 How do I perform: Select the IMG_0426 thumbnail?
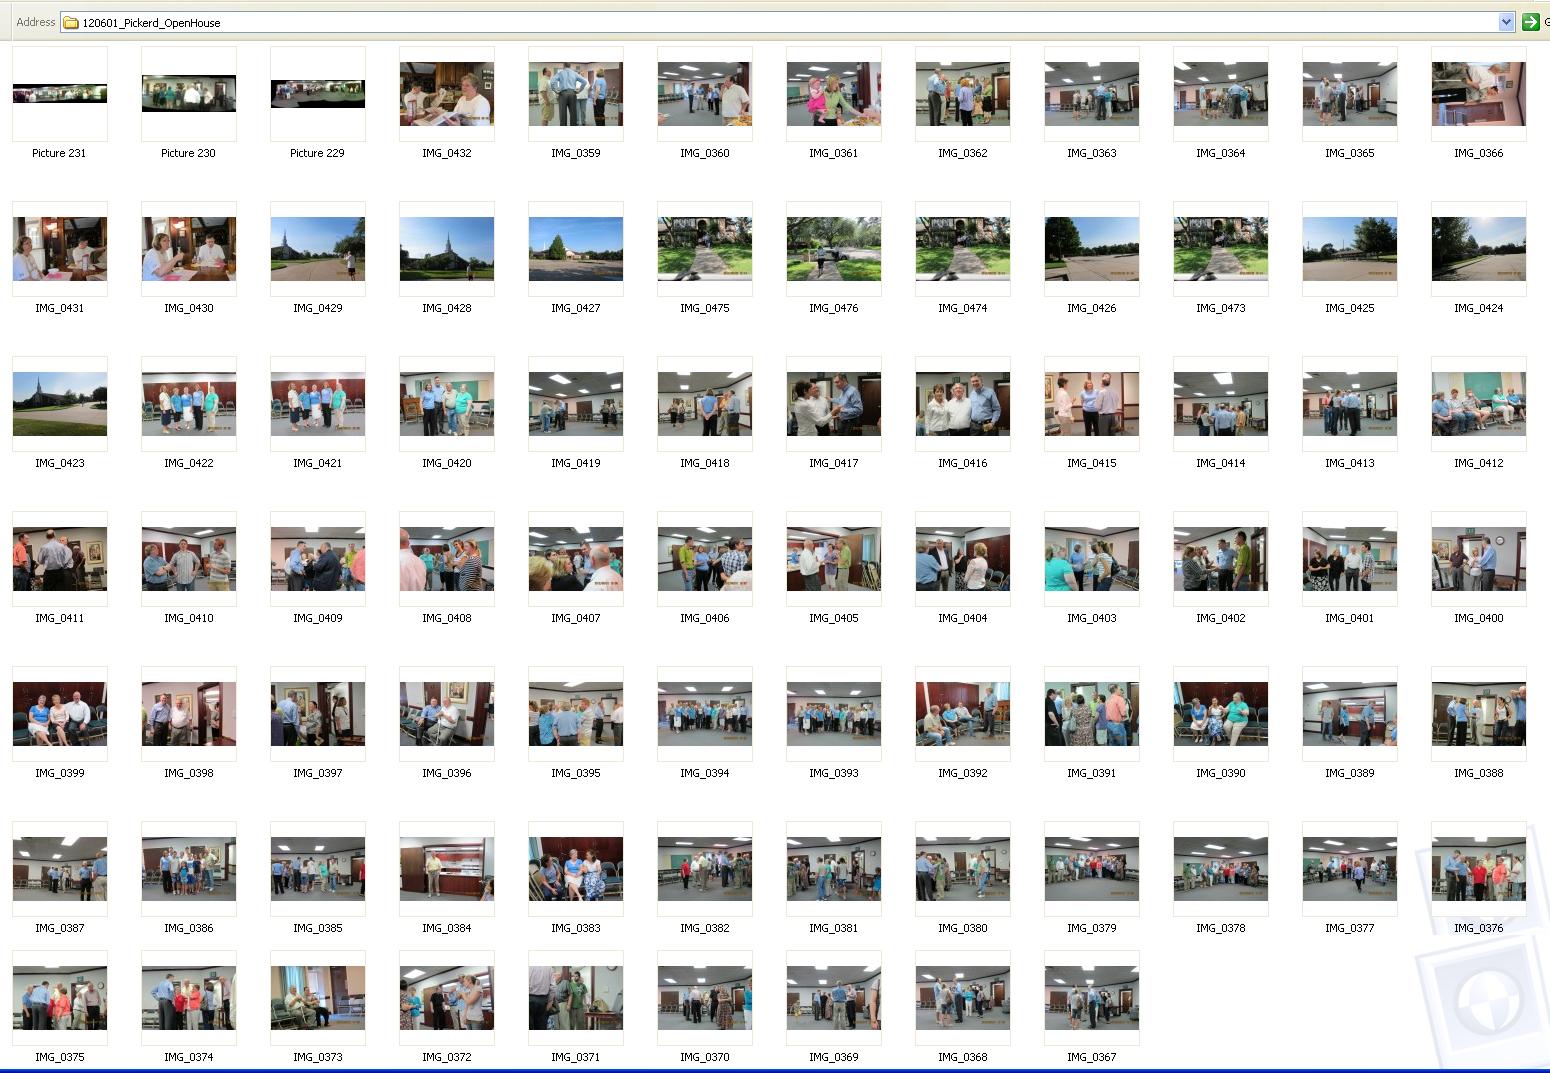point(1092,249)
